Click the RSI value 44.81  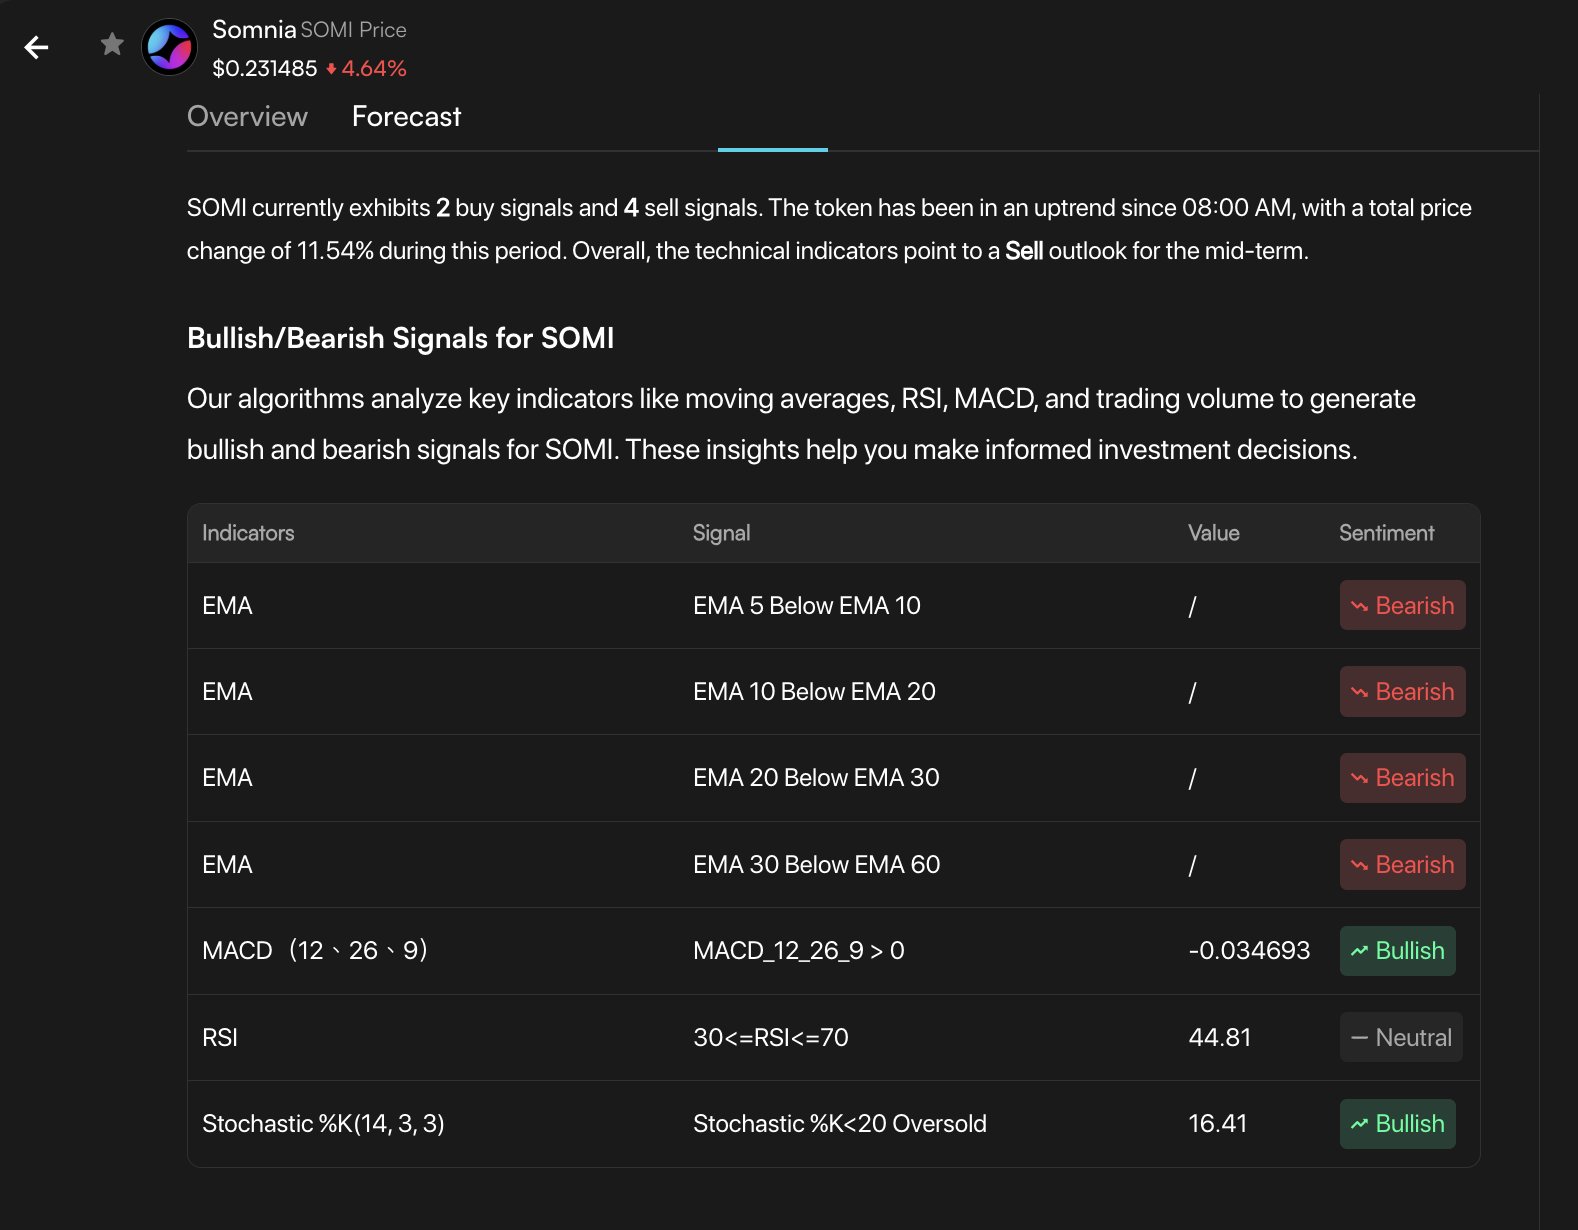tap(1219, 1038)
